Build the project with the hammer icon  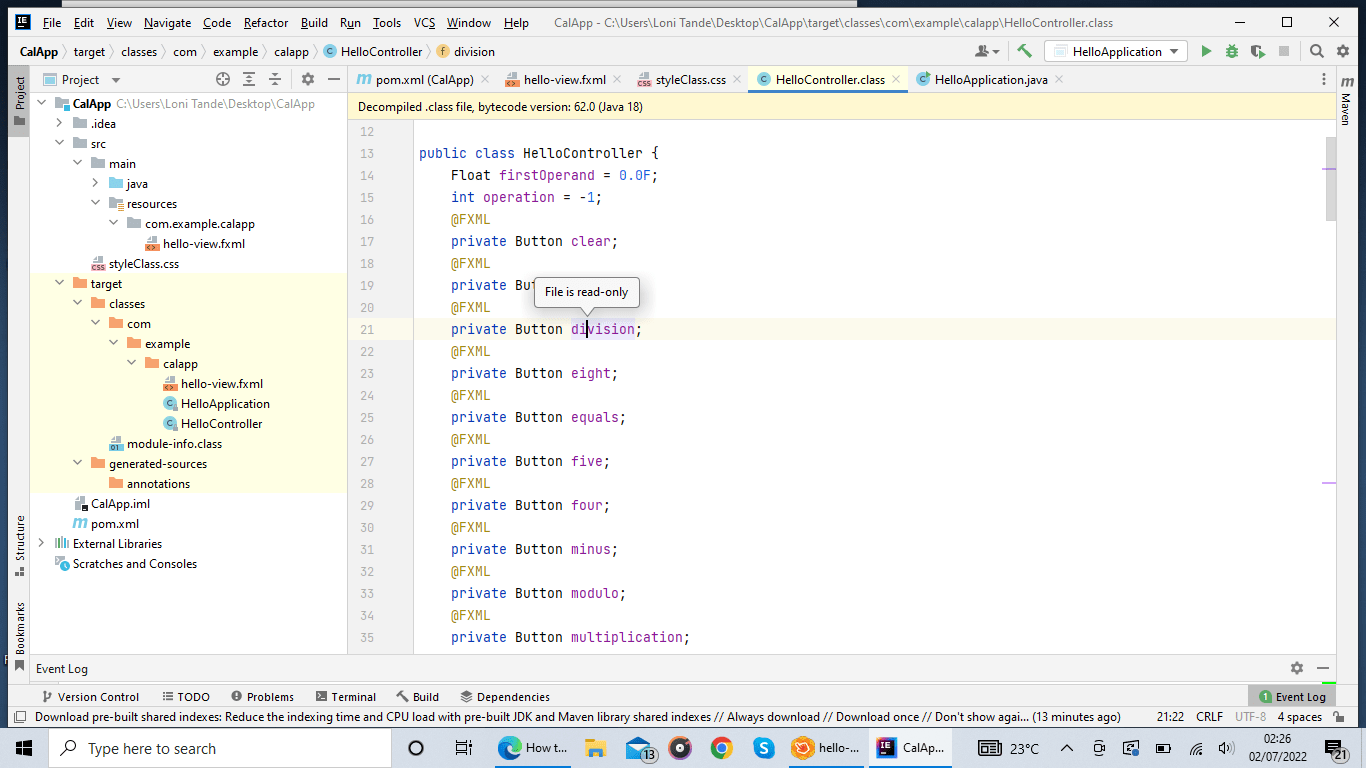pyautogui.click(x=1022, y=51)
